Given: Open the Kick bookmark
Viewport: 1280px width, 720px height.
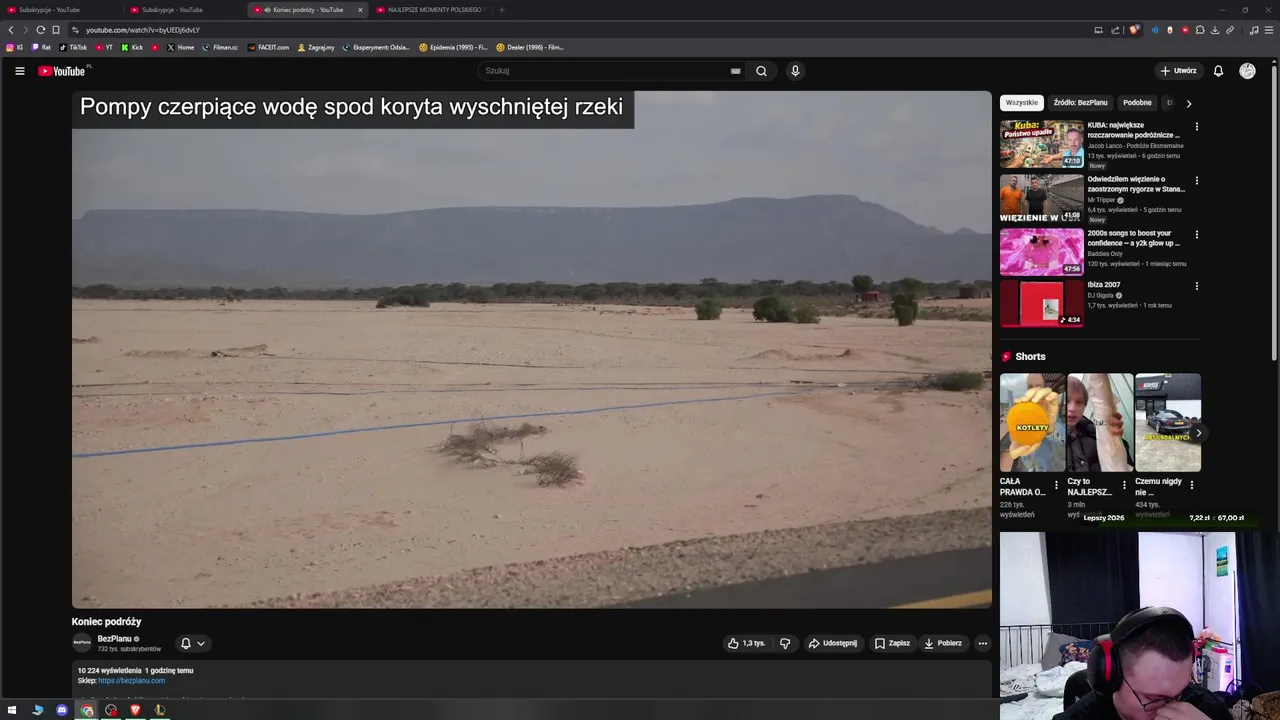Looking at the screenshot, I should pos(132,47).
